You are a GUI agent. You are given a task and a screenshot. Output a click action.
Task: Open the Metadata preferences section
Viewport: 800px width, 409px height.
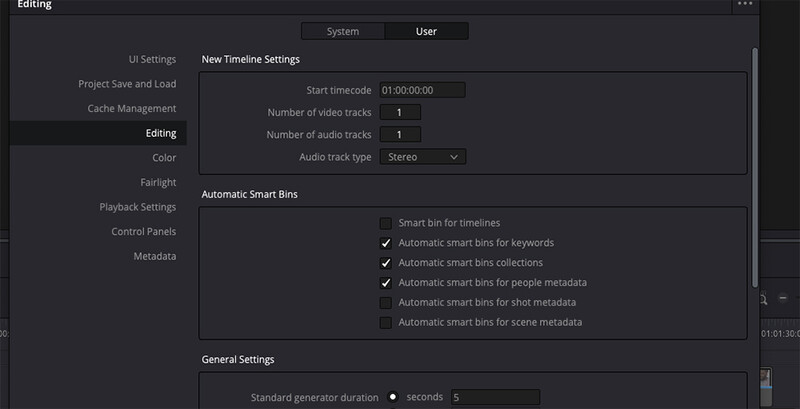pyautogui.click(x=155, y=256)
